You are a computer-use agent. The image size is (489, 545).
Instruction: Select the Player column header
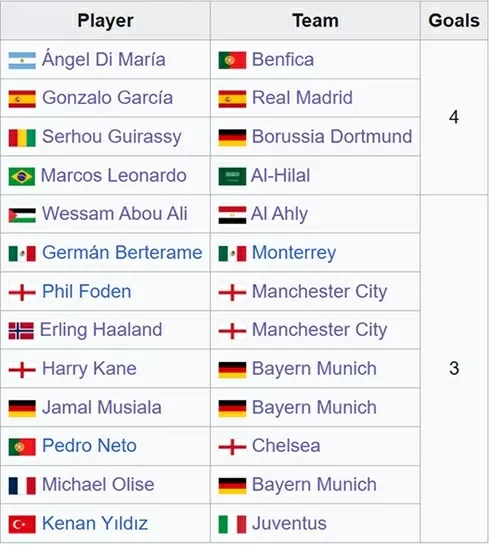point(105,21)
